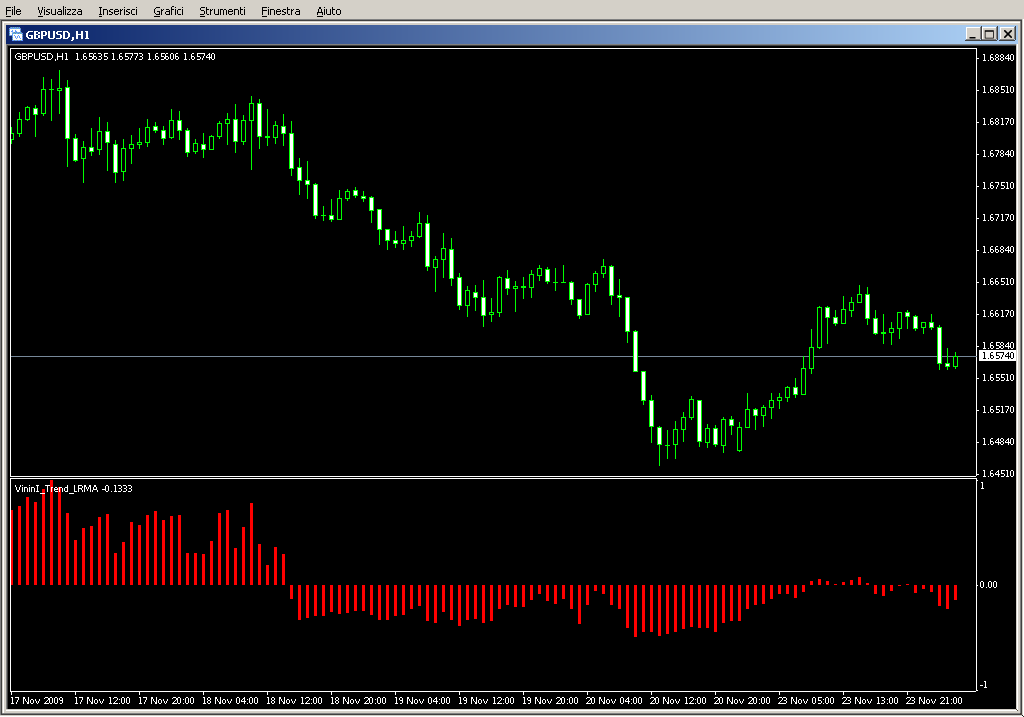Open the Strumenti menu
Viewport: 1024px width, 717px height.
coord(222,11)
